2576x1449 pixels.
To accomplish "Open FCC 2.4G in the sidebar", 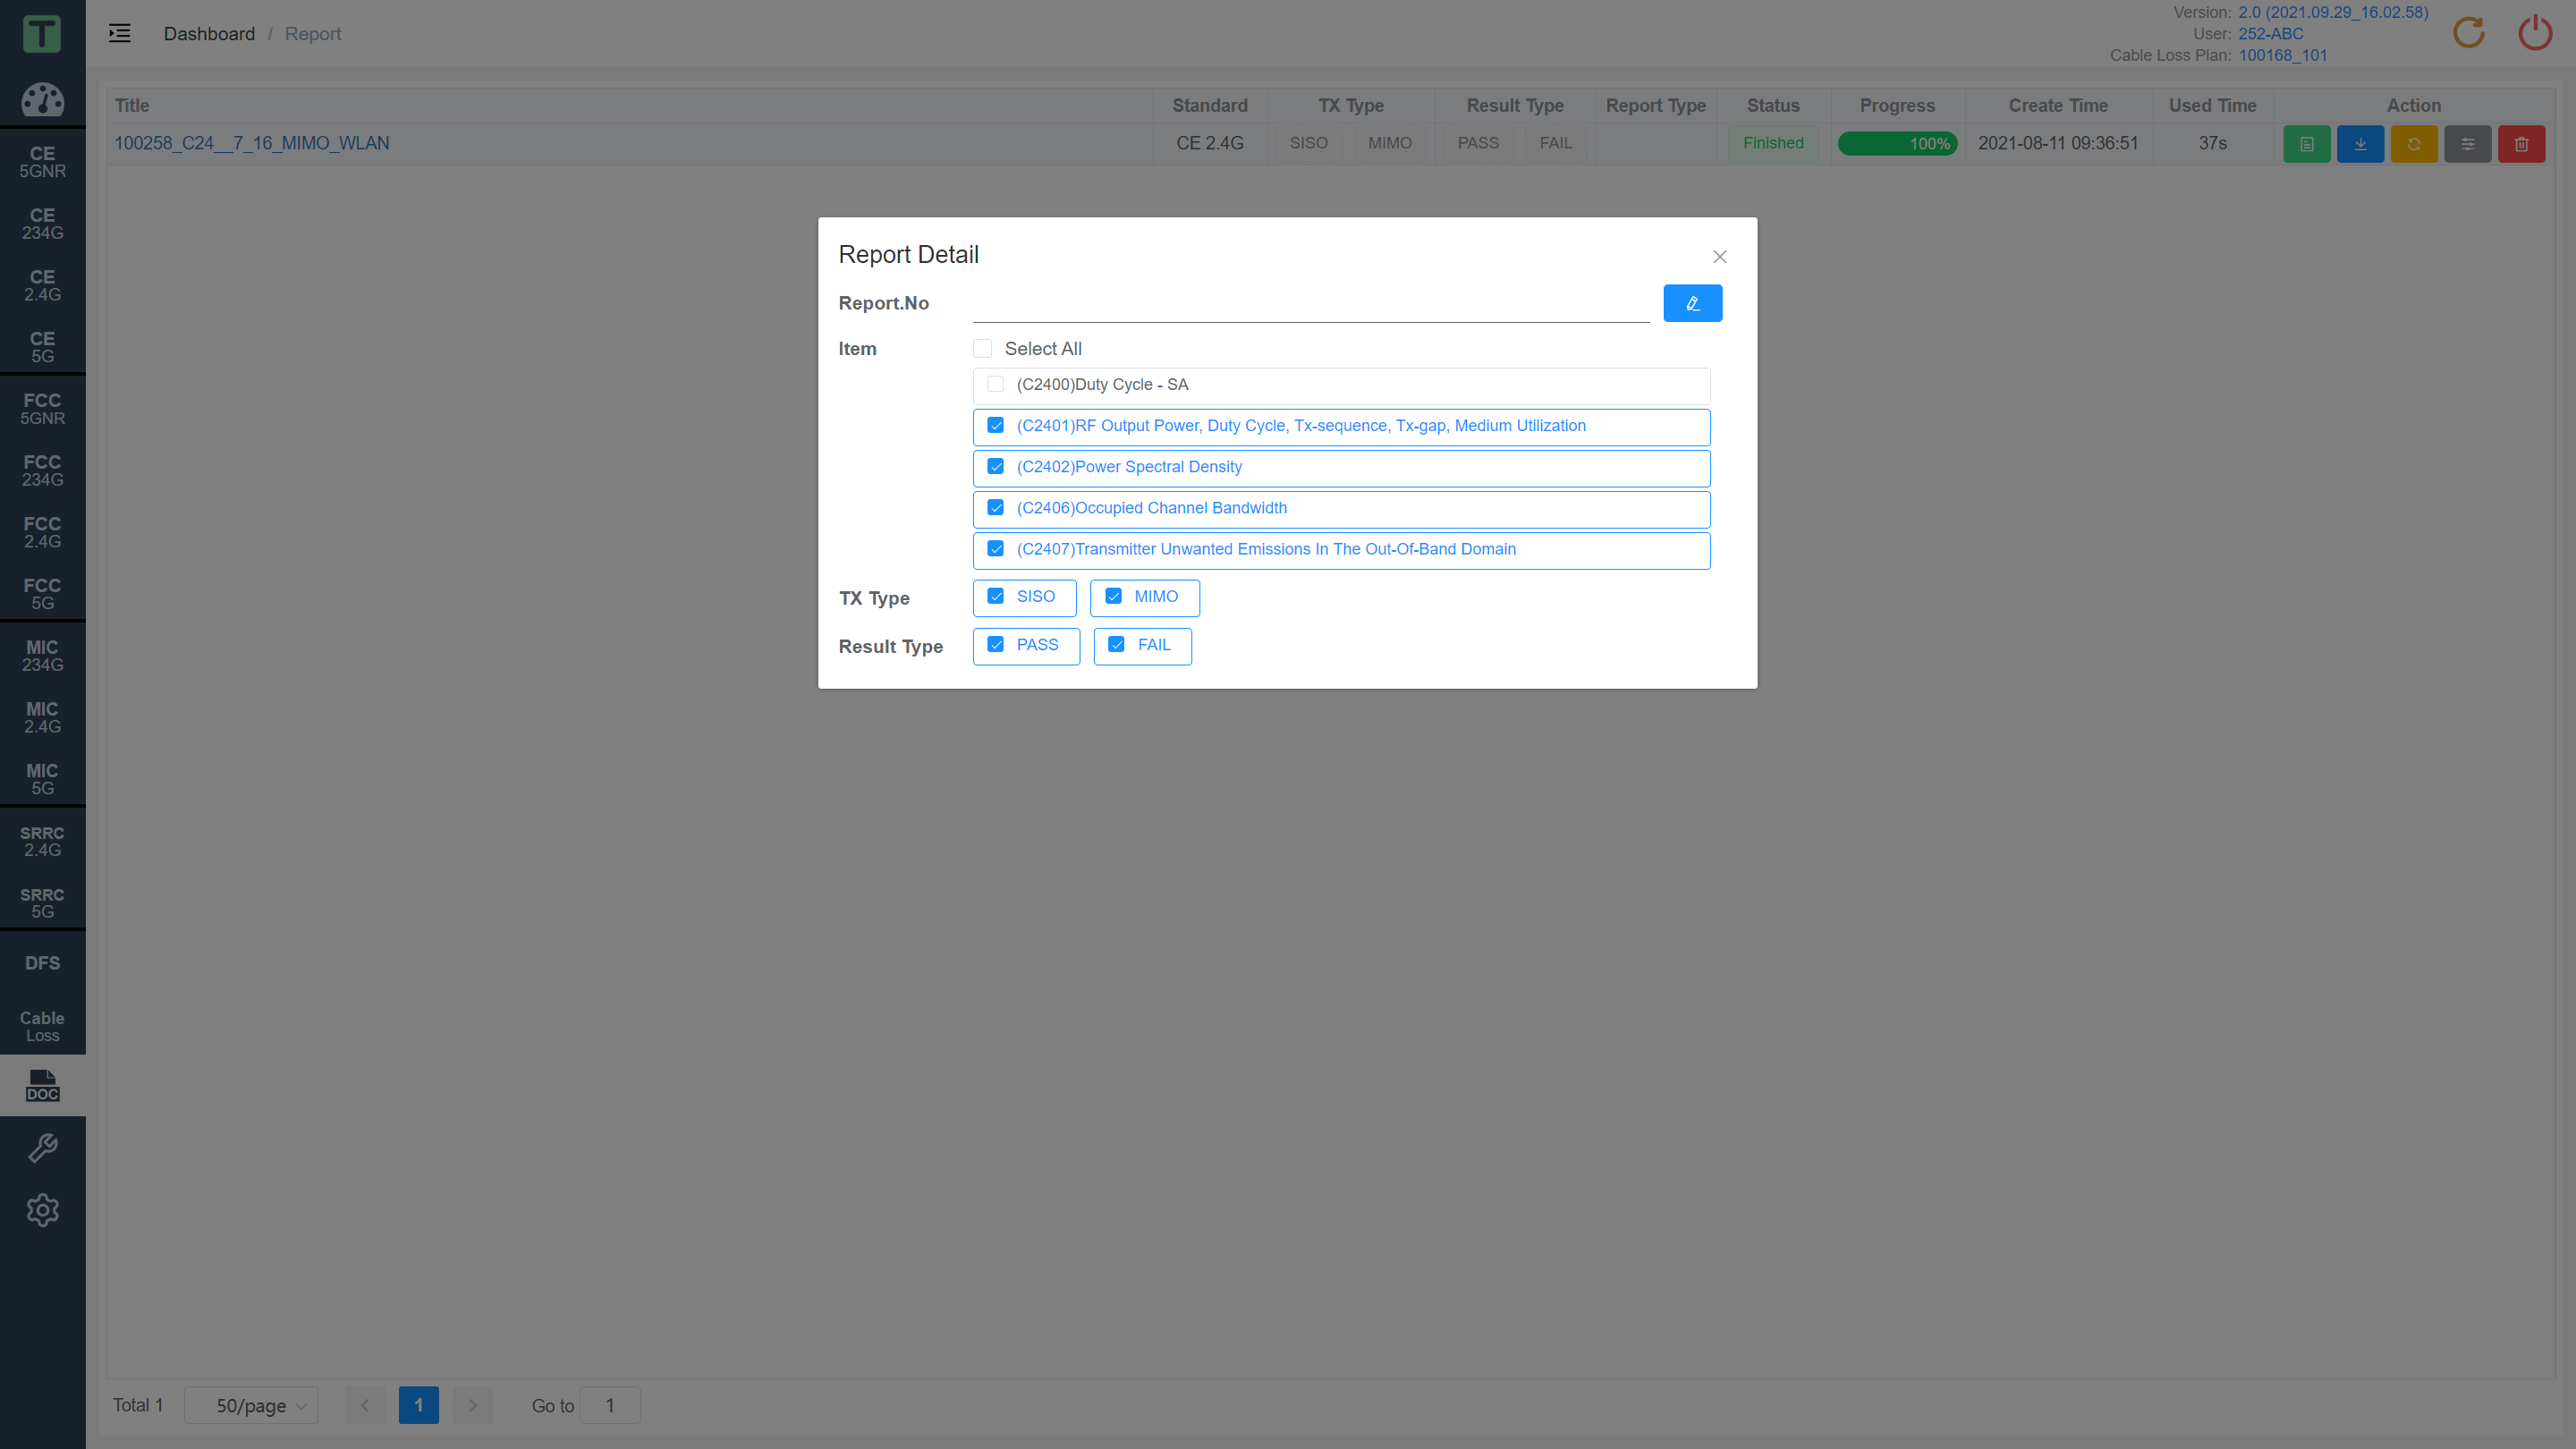I will coord(42,532).
